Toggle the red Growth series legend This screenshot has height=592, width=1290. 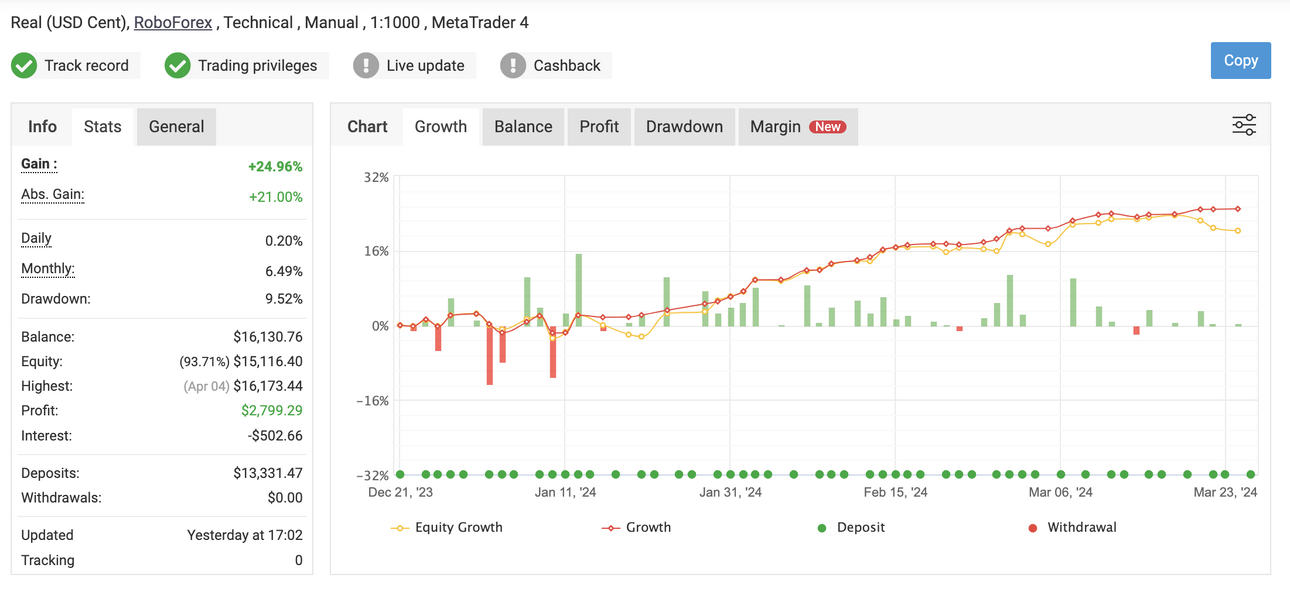click(636, 527)
